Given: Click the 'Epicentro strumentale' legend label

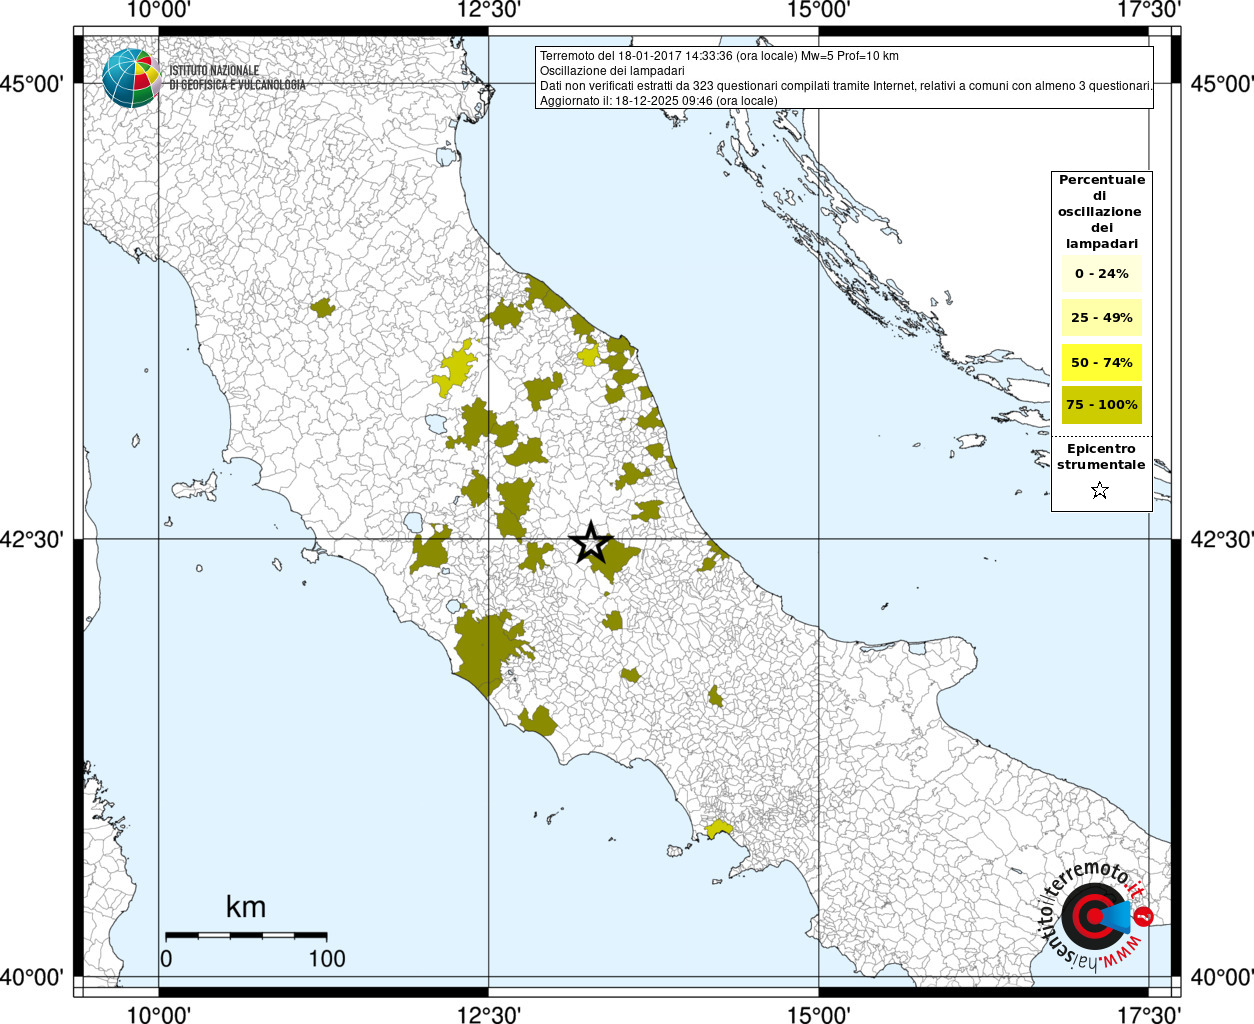Looking at the screenshot, I should click(x=1101, y=457).
